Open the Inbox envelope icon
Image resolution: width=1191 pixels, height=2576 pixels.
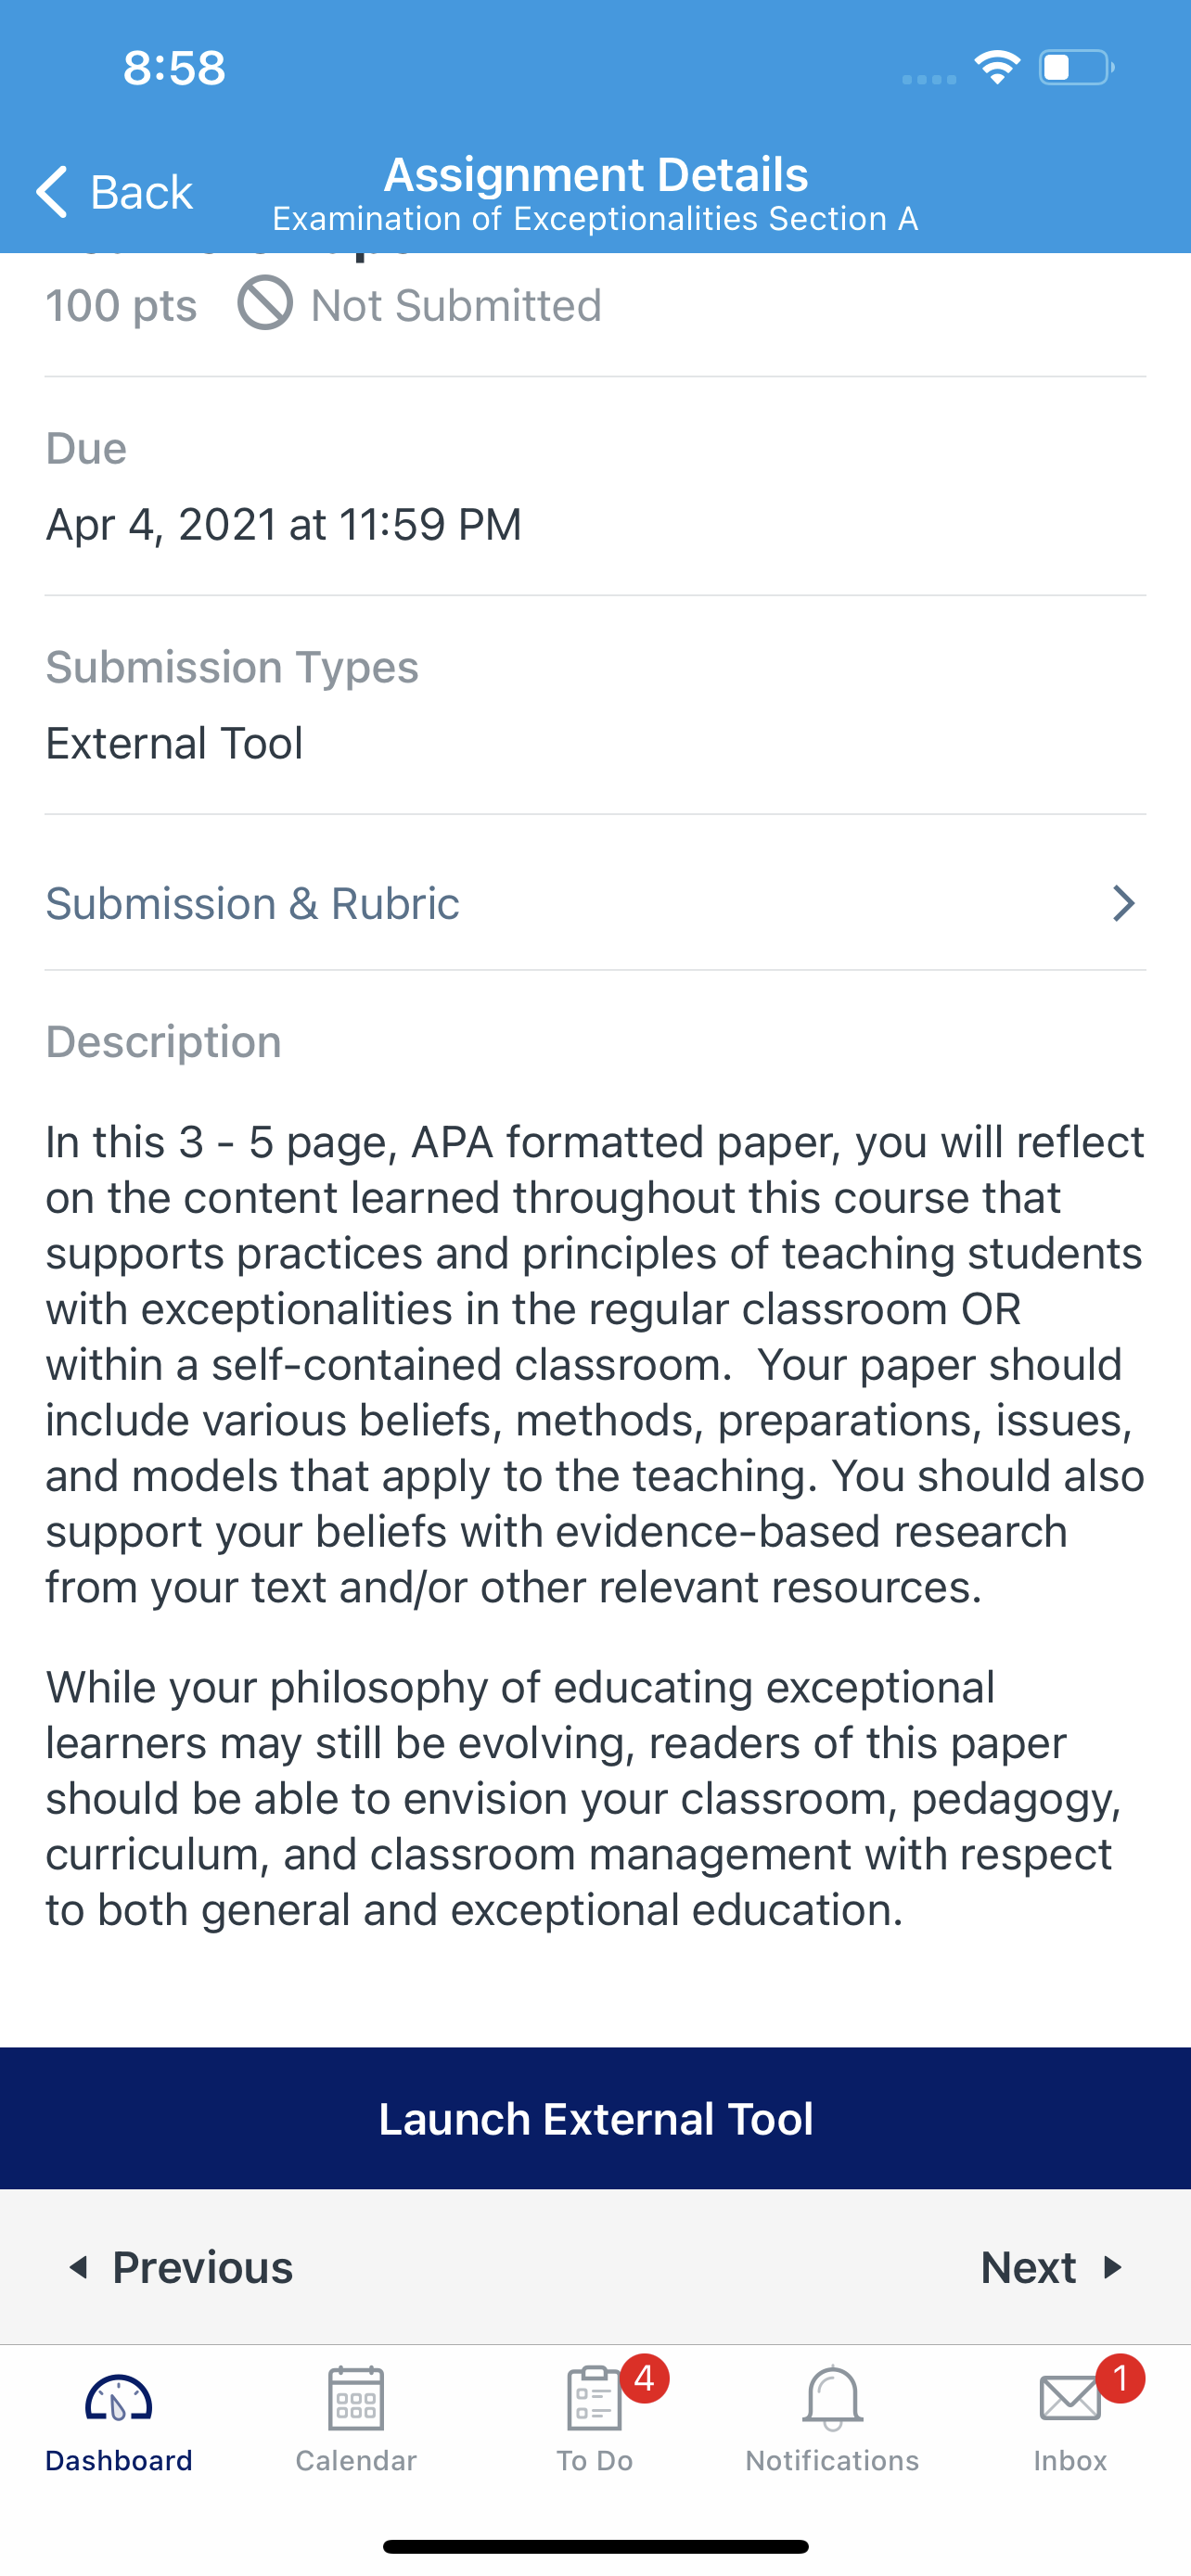(x=1069, y=2397)
